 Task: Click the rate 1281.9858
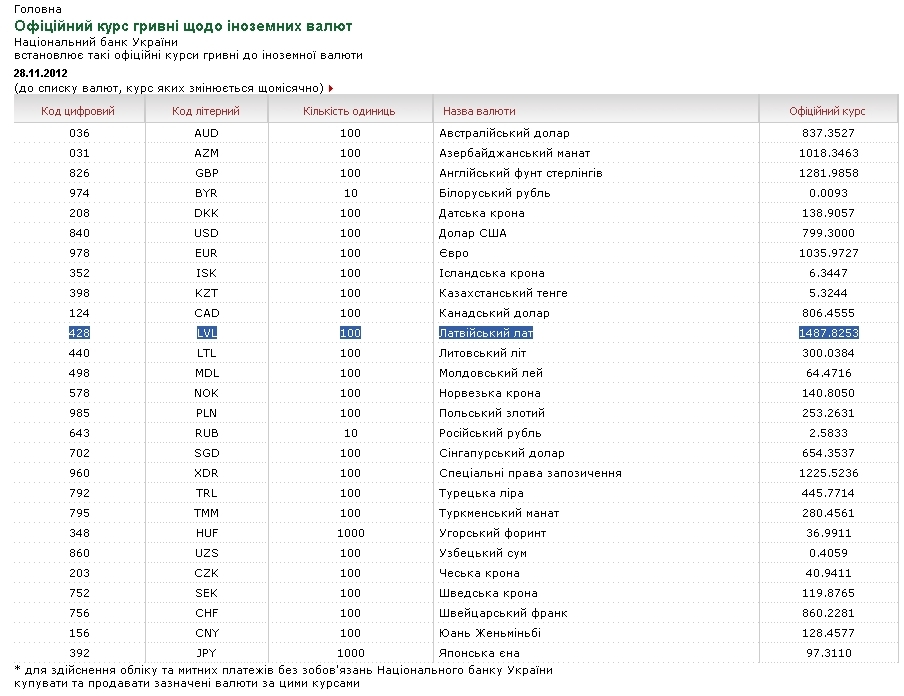click(828, 173)
